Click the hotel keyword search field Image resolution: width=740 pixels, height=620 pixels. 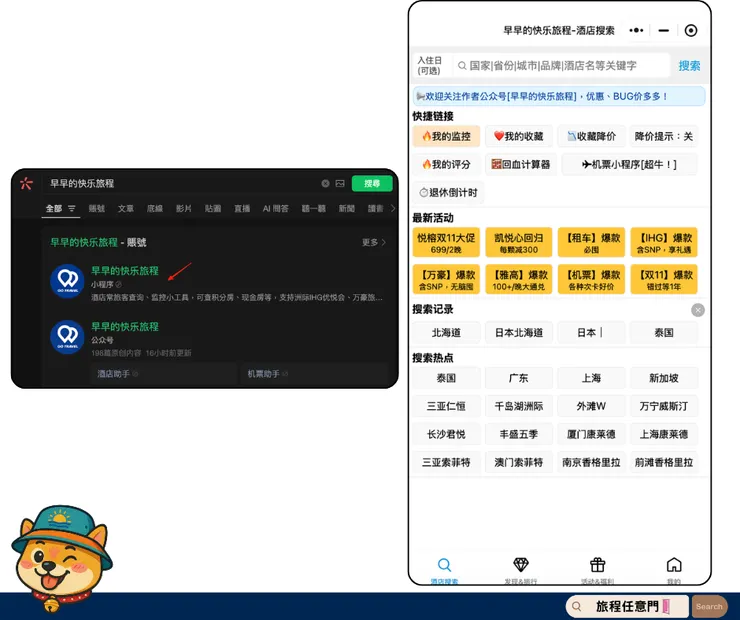click(562, 66)
